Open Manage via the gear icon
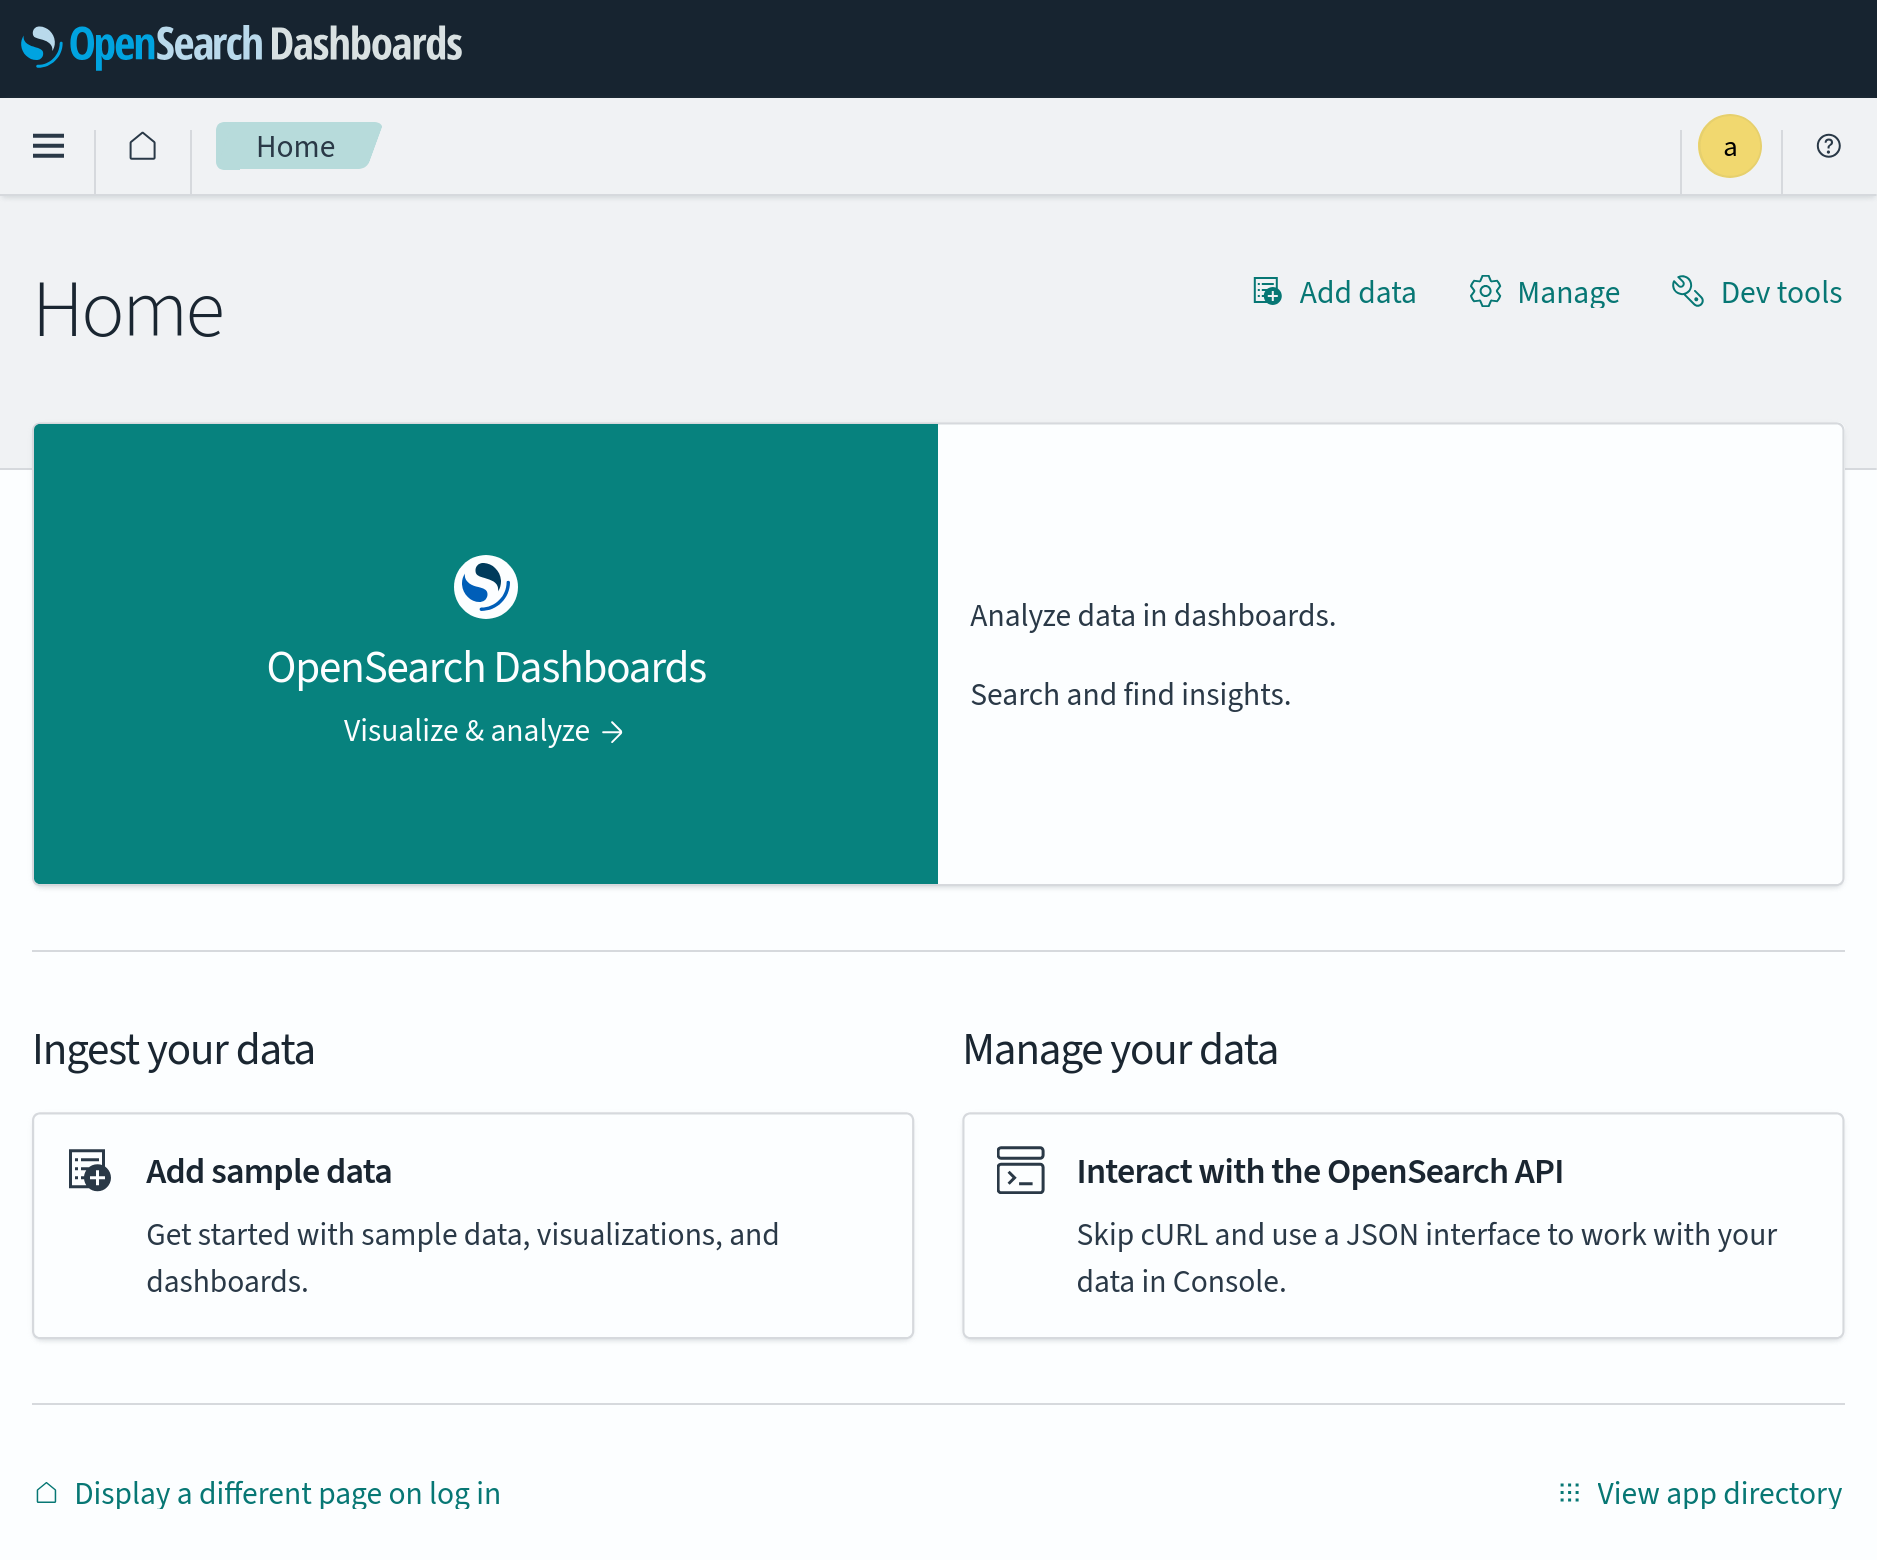Screen dimensions: 1878x1560 coord(1486,291)
